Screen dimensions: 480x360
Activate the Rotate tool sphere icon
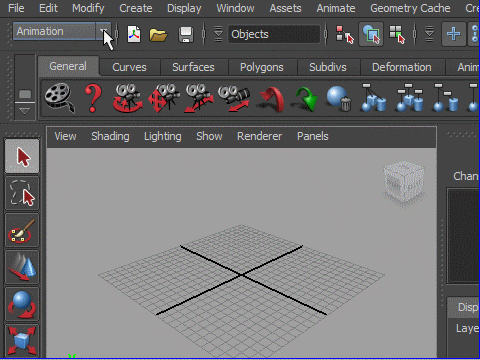tap(22, 304)
